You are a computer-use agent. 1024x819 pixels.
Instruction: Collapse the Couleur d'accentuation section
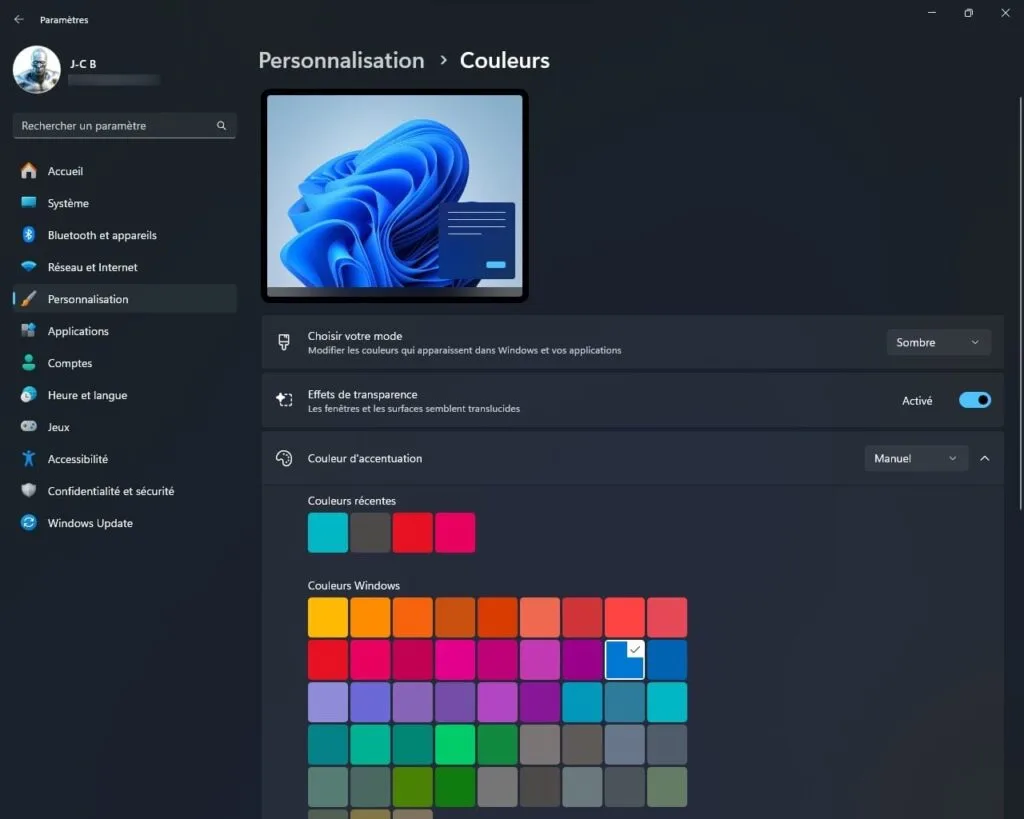[x=985, y=458]
